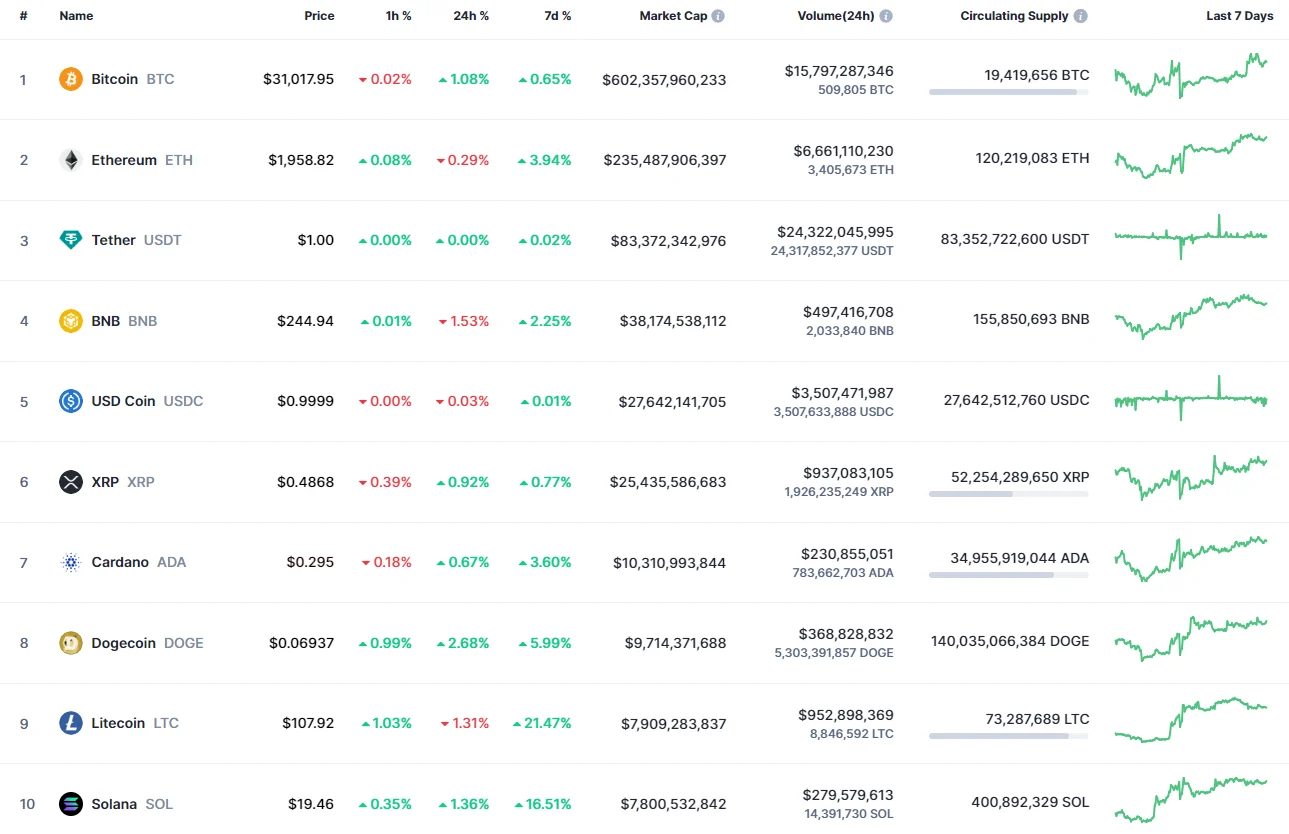Screen dimensions: 1289x834
Task: Click Bitcoin's circulating supply progress bar
Action: pos(1008,92)
